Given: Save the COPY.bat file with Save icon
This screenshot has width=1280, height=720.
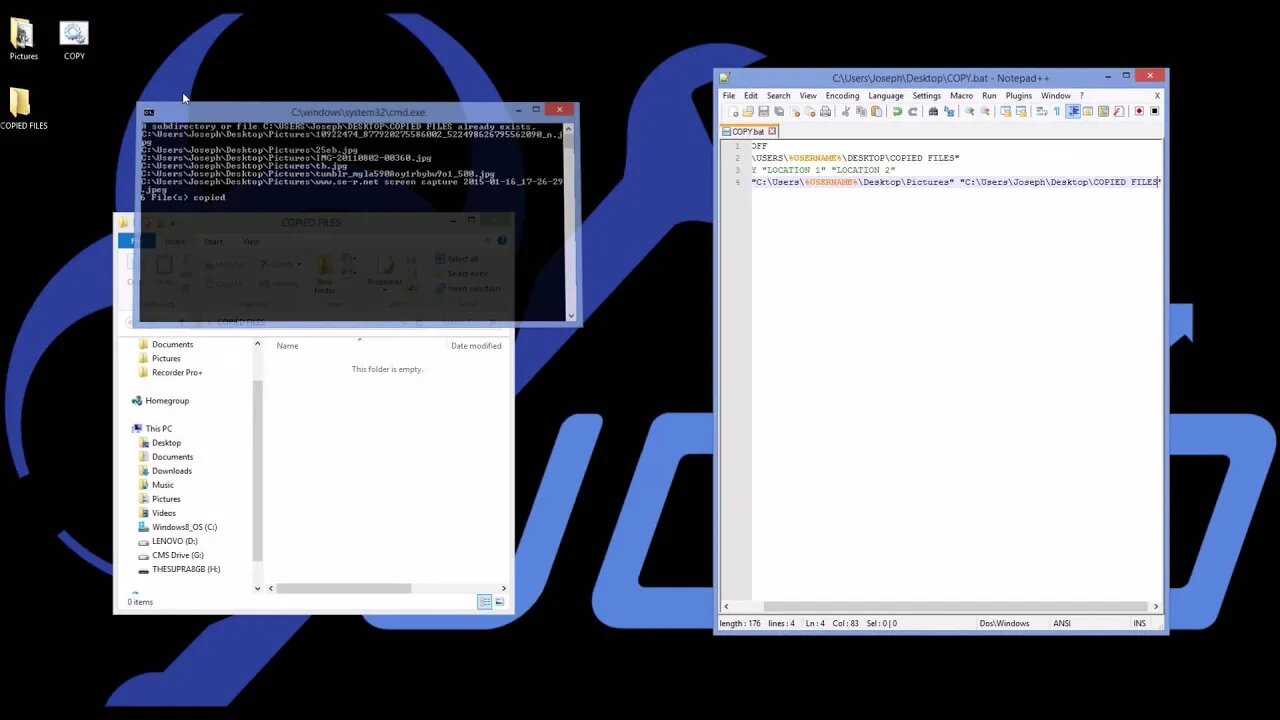Looking at the screenshot, I should pos(763,111).
